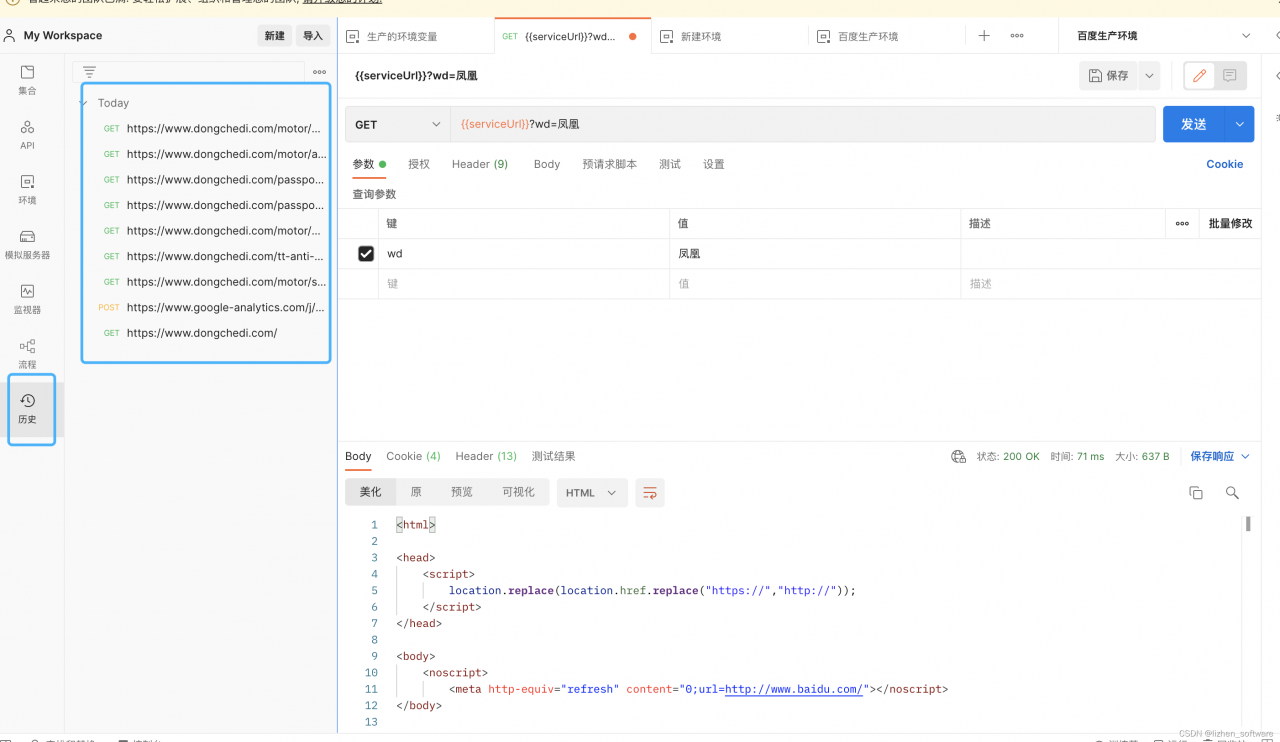Click the http://www.baidu.com/ link in response
The width and height of the screenshot is (1280, 742).
[794, 689]
